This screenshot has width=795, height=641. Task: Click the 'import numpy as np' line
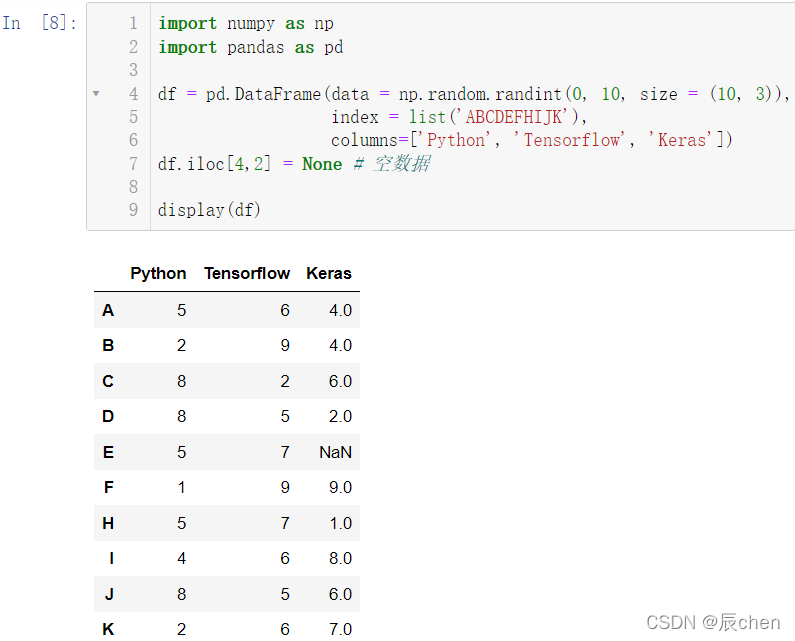pos(246,23)
